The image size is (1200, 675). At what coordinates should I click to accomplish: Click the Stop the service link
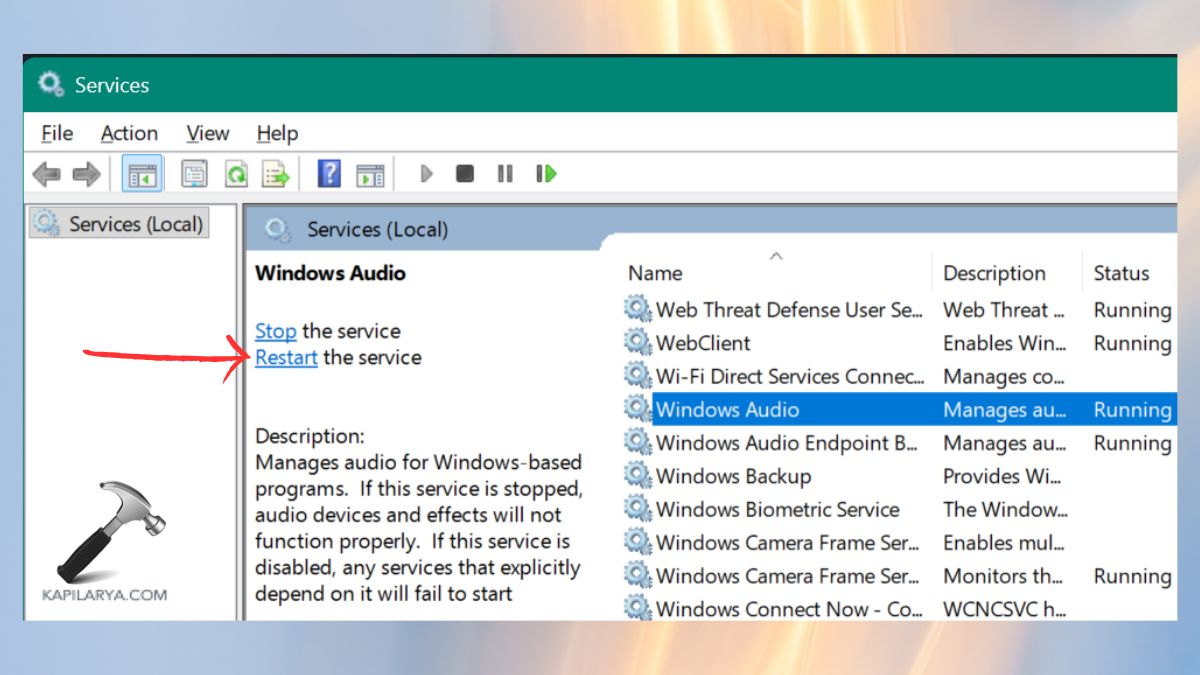[x=275, y=331]
